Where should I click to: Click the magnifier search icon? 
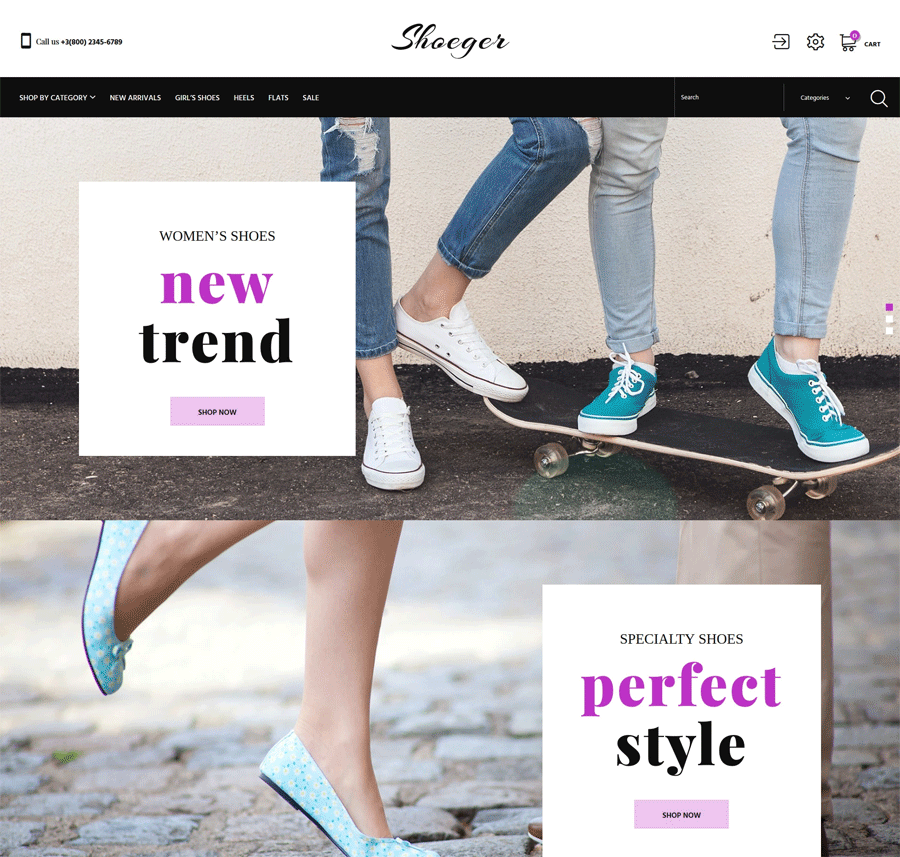coord(878,98)
